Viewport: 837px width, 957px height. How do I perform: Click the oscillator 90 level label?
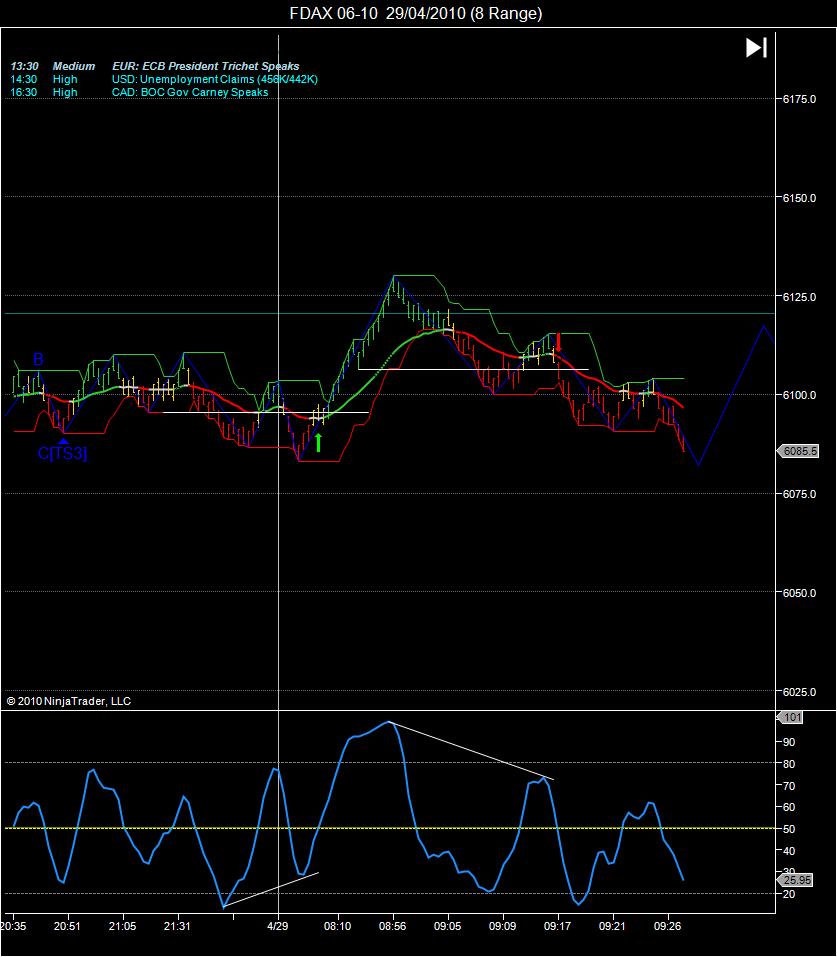pyautogui.click(x=789, y=742)
